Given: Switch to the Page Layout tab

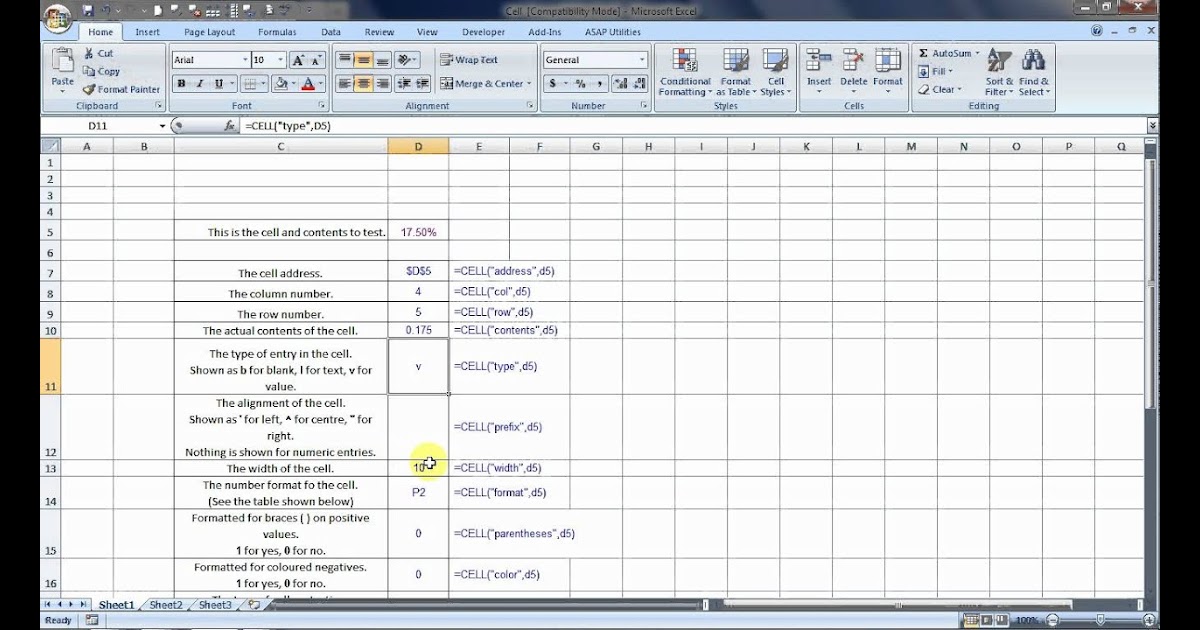Looking at the screenshot, I should click(x=209, y=32).
